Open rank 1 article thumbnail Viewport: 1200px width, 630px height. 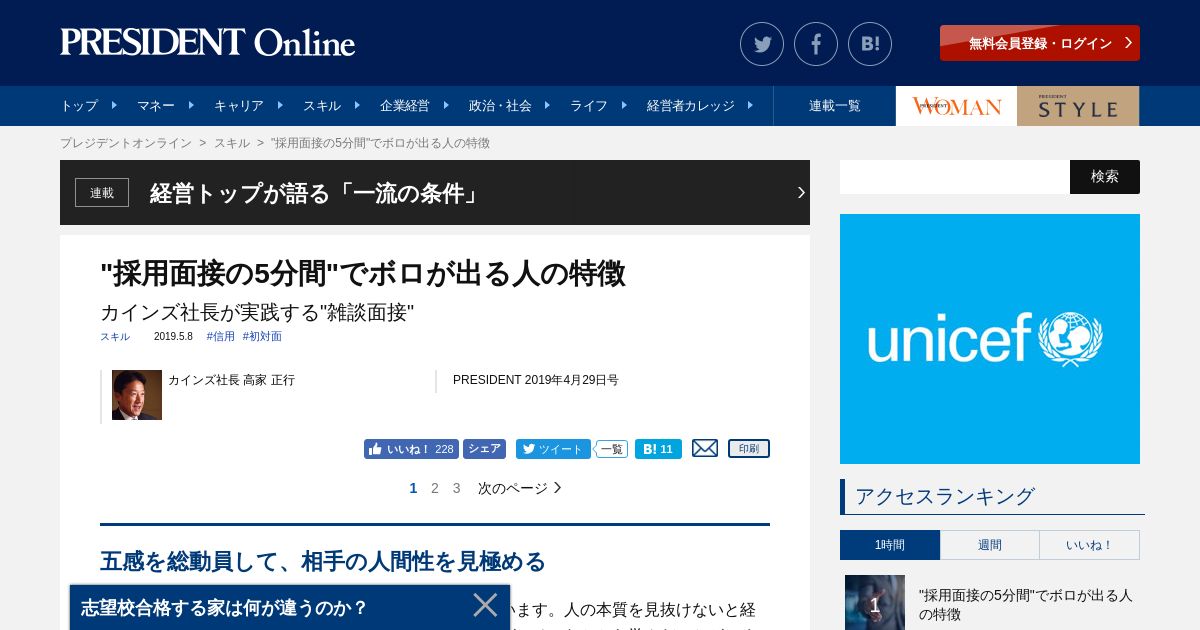coord(875,602)
